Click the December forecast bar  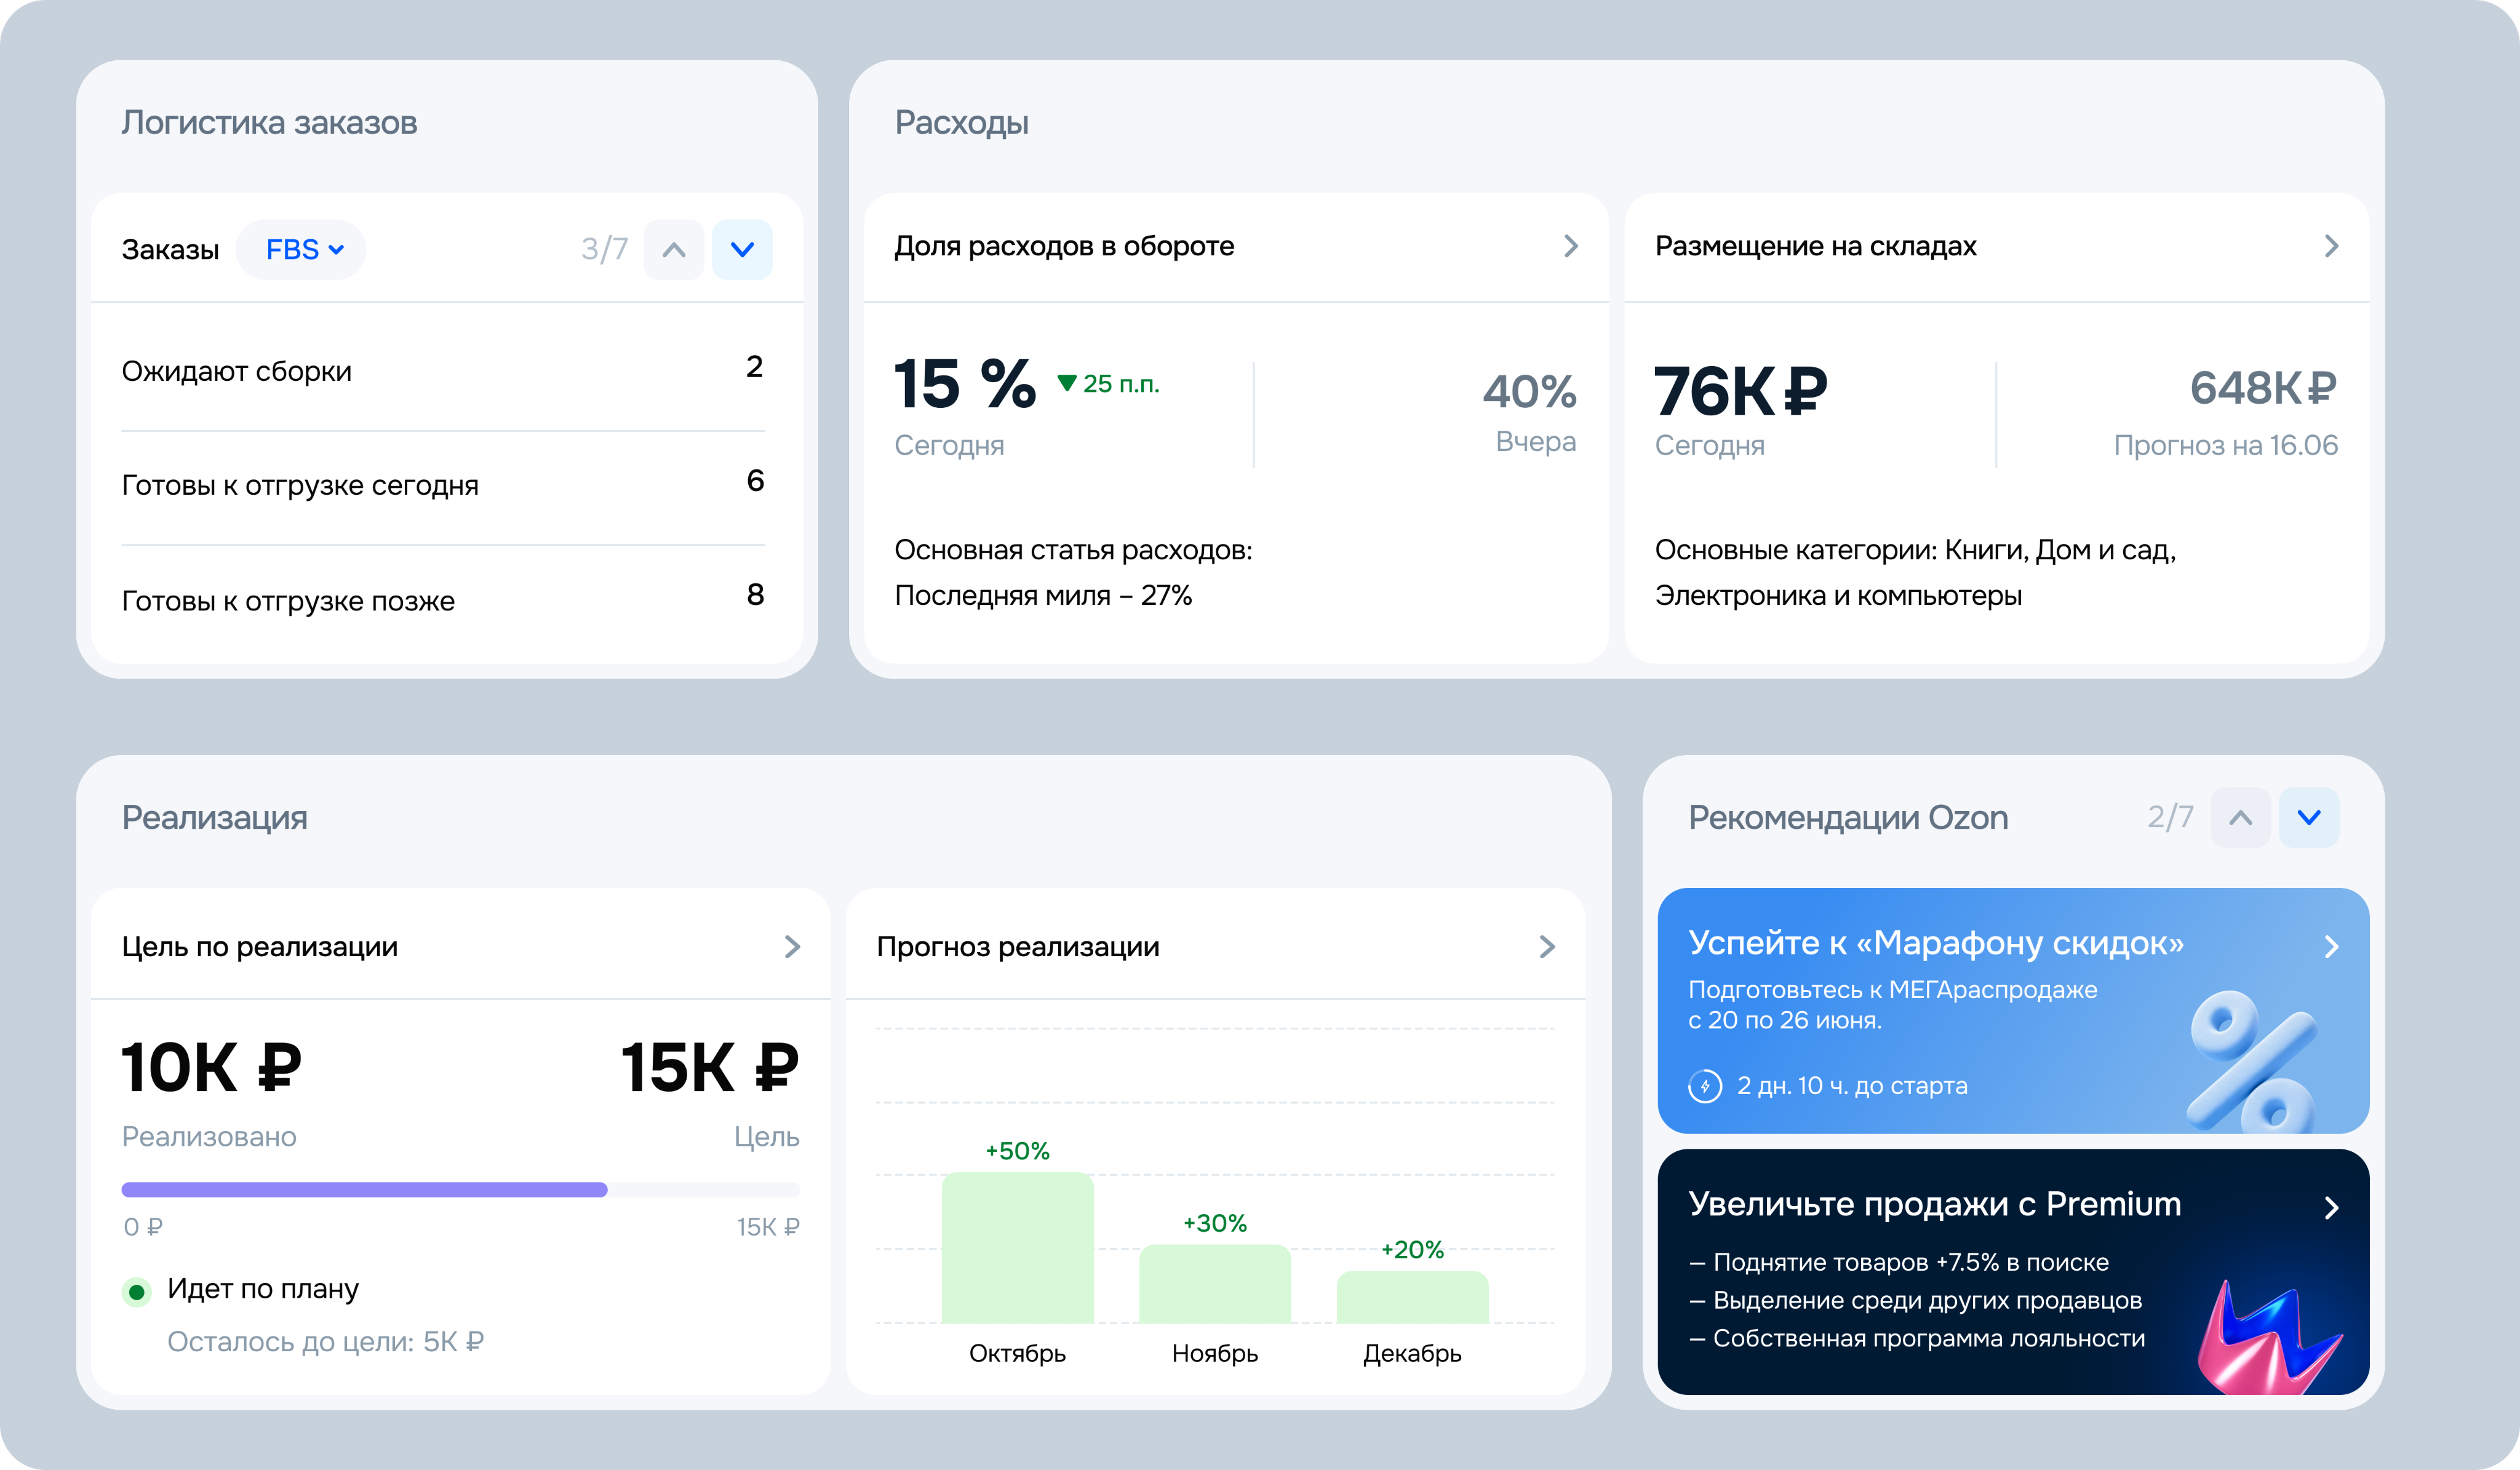1412,1297
